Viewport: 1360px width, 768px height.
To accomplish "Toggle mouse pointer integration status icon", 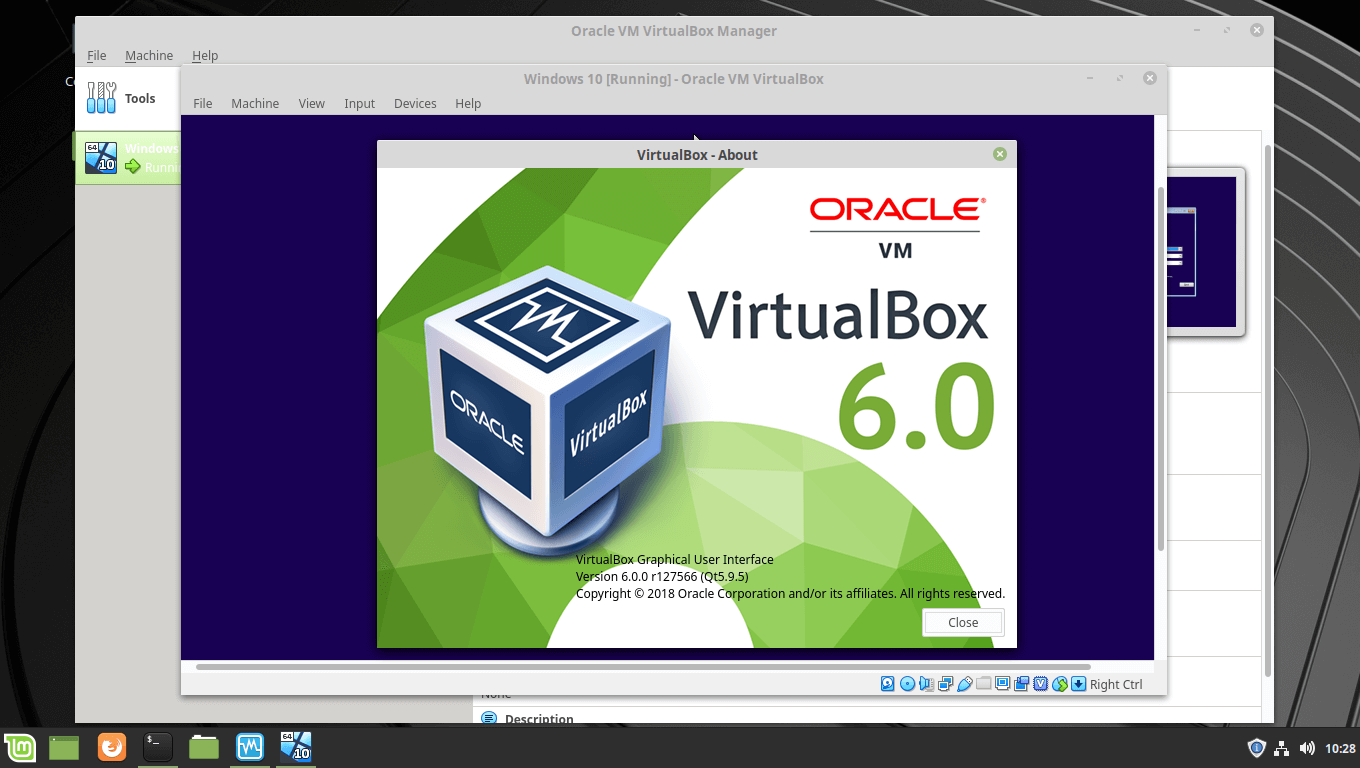I will (x=1059, y=683).
